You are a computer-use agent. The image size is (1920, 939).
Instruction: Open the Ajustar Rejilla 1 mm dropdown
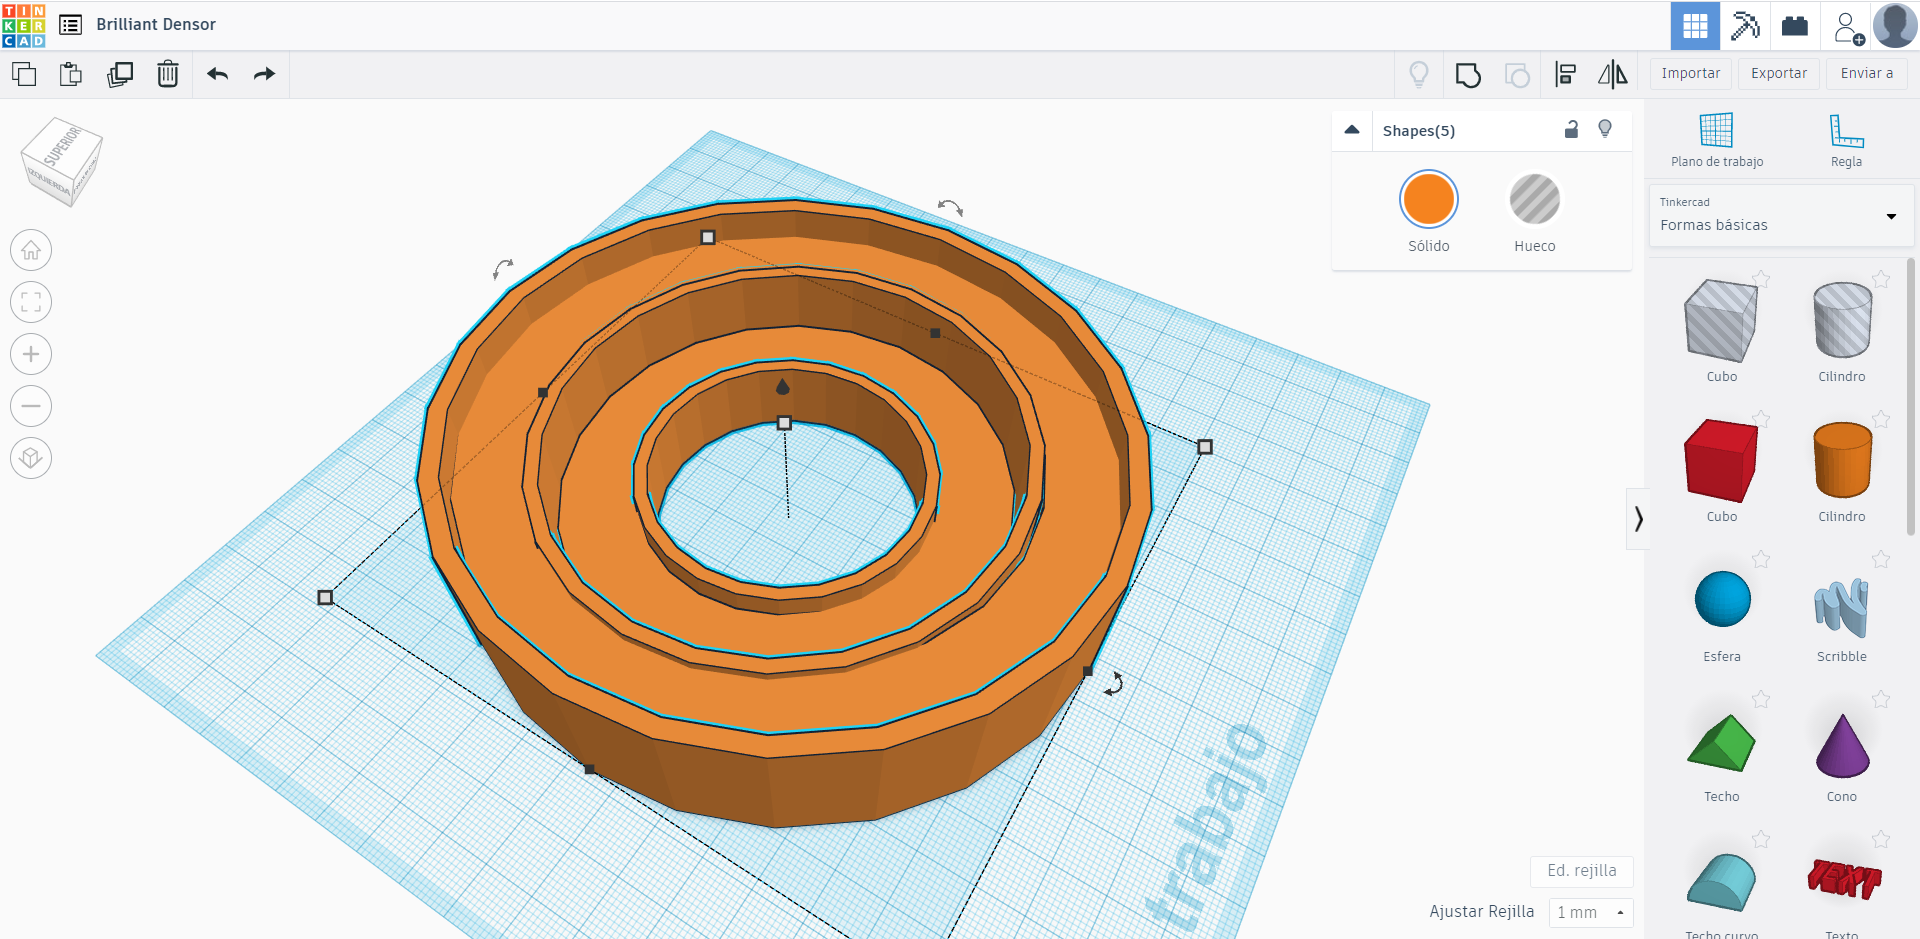click(1591, 912)
